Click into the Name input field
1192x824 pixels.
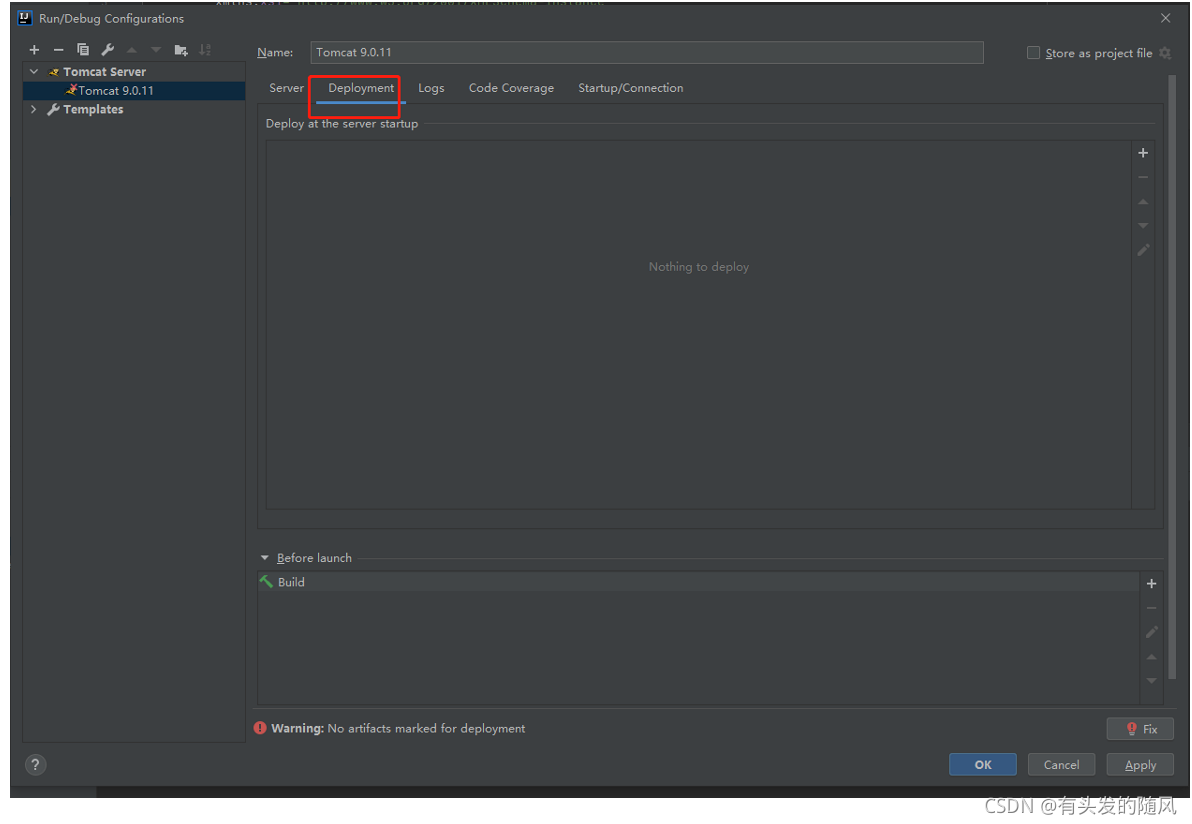click(647, 52)
